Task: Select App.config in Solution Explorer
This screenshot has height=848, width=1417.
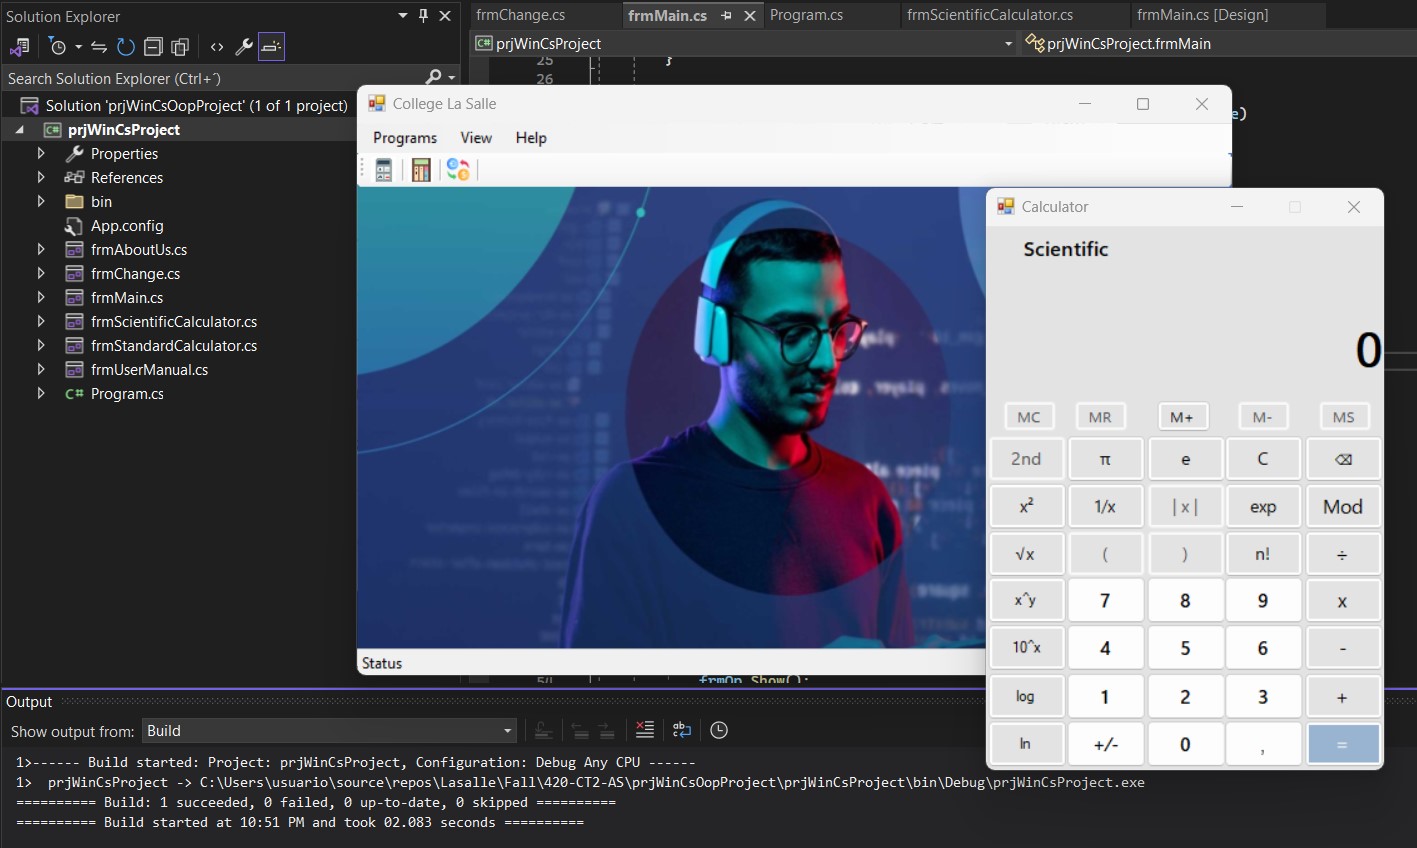Action: pyautogui.click(x=127, y=226)
